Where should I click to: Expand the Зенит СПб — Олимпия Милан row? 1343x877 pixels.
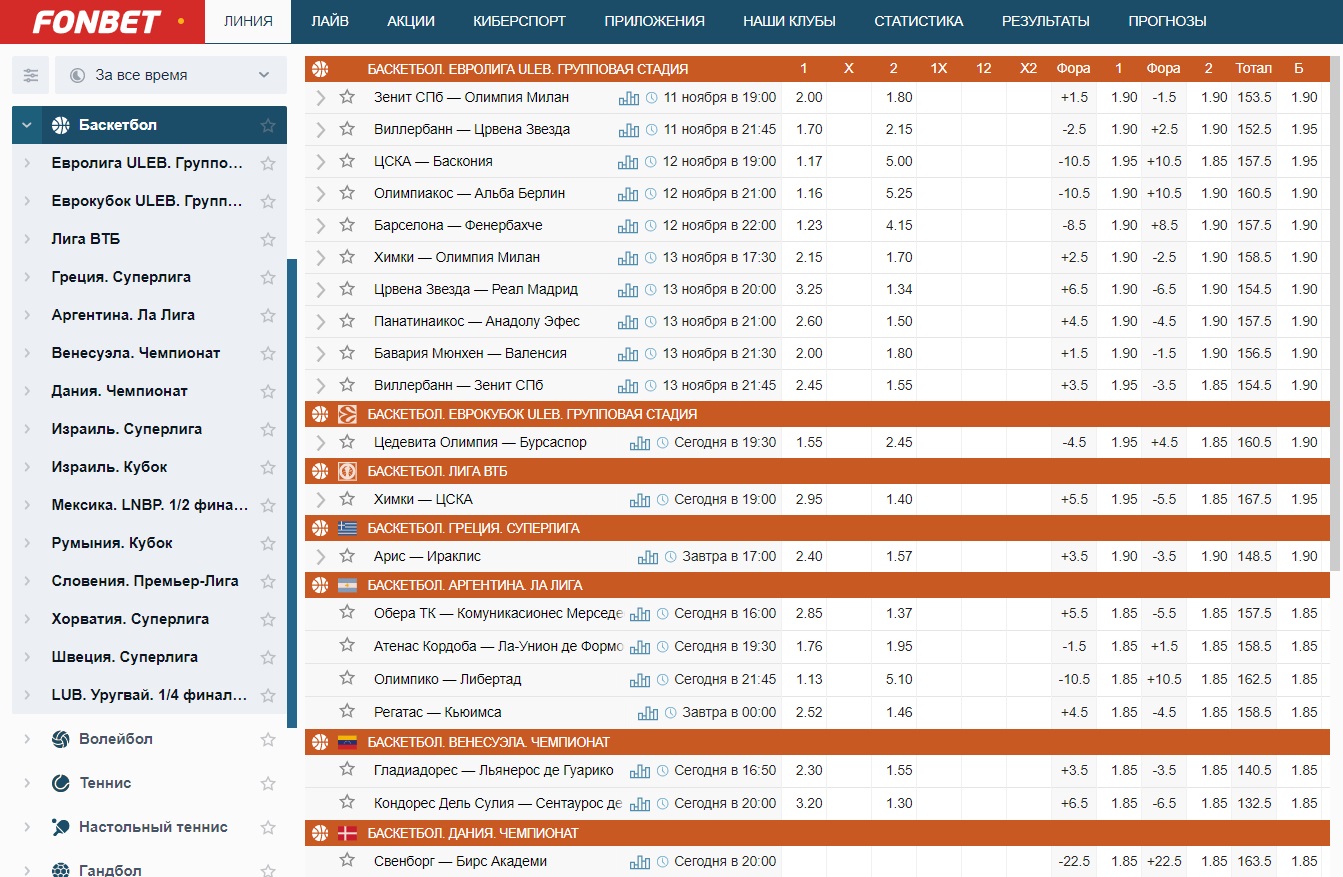(x=321, y=97)
